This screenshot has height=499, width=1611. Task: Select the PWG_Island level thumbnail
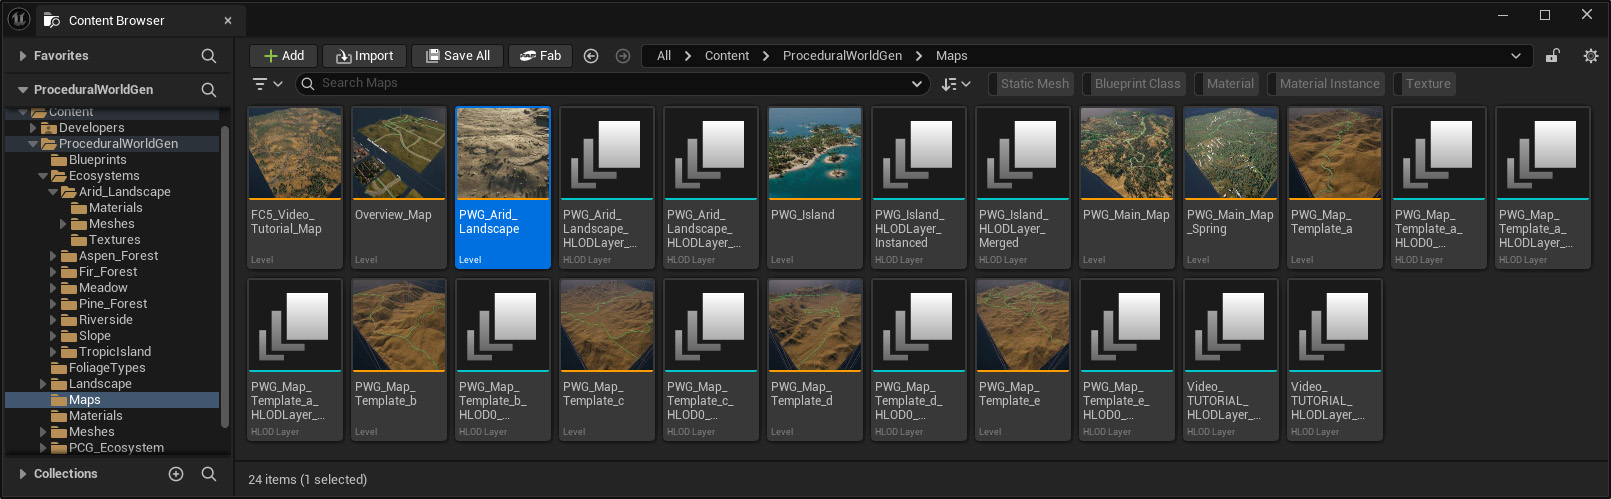point(814,154)
